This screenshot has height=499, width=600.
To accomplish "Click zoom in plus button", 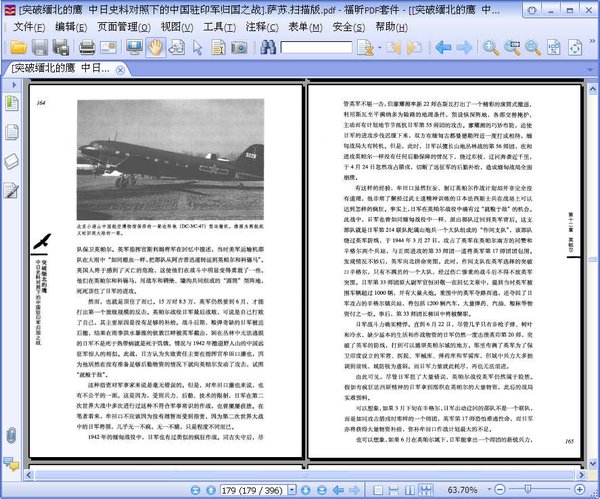I will (x=580, y=489).
